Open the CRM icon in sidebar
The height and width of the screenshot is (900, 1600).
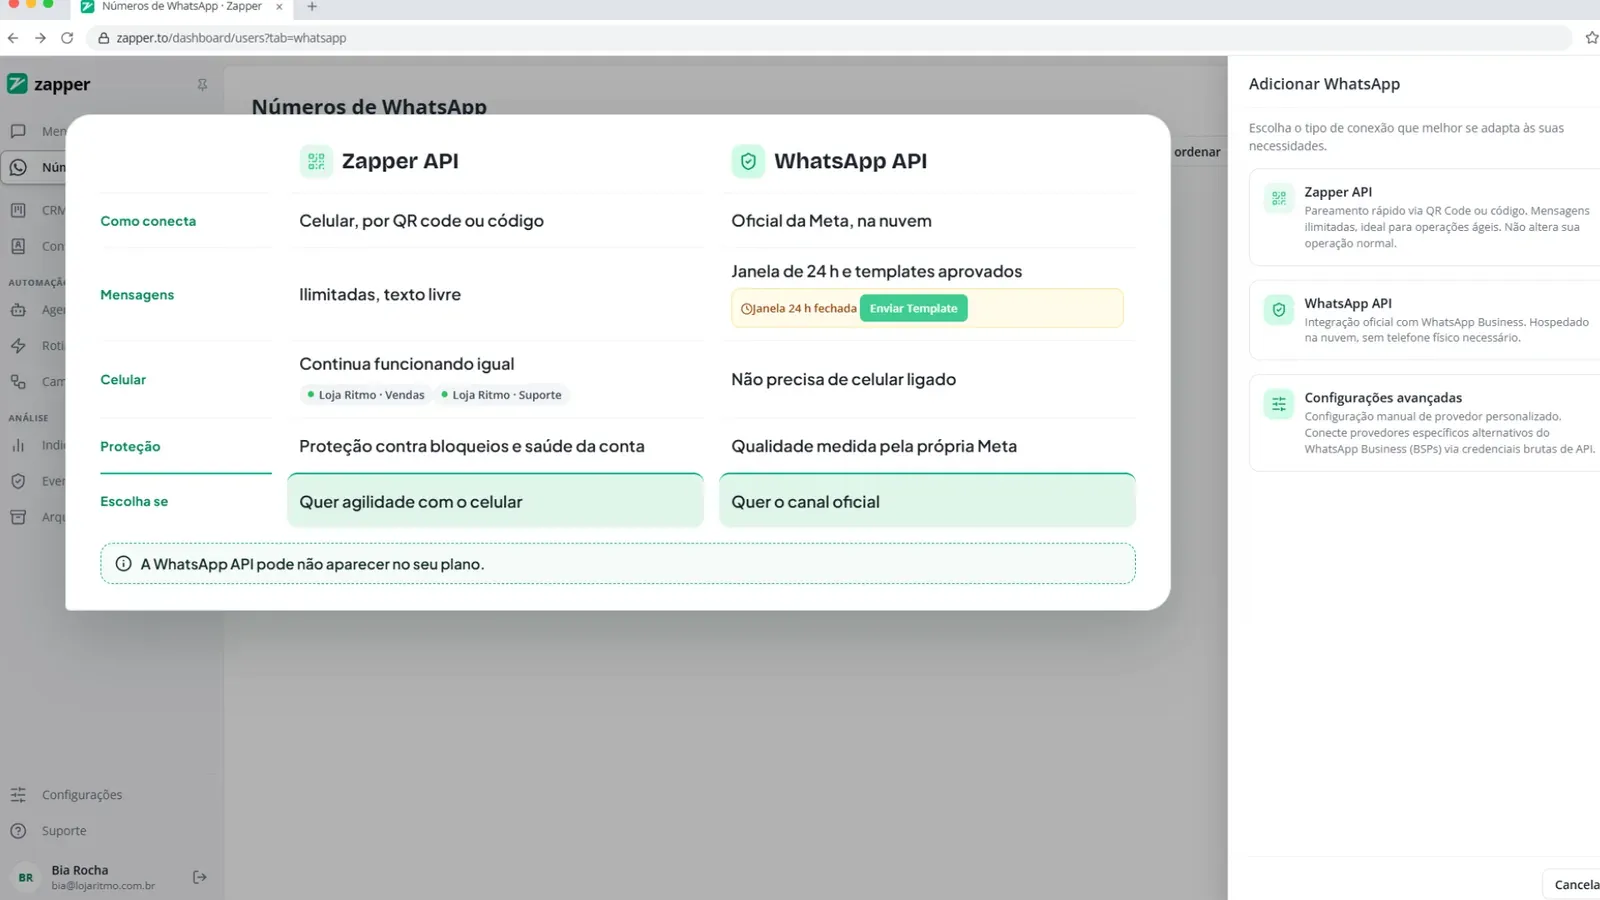18,210
